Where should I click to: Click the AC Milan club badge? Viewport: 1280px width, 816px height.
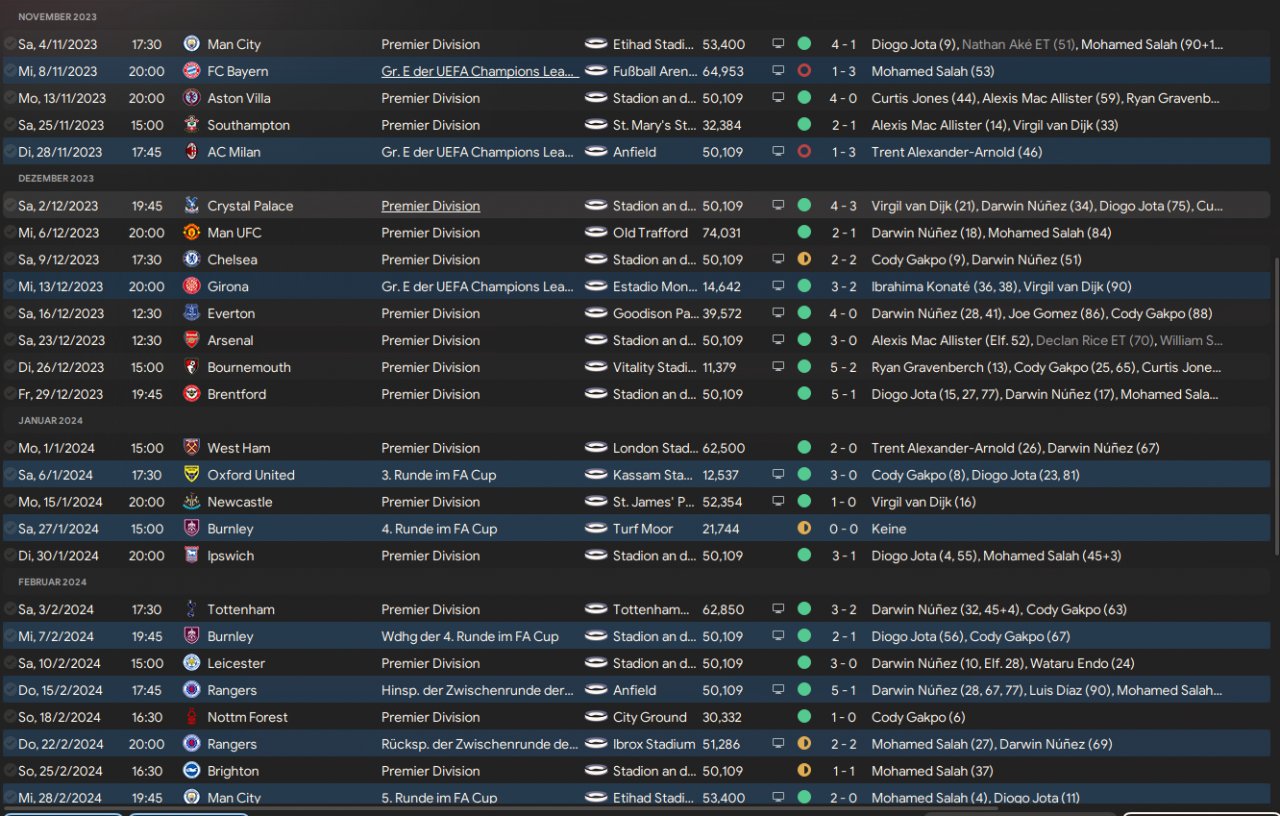click(192, 152)
